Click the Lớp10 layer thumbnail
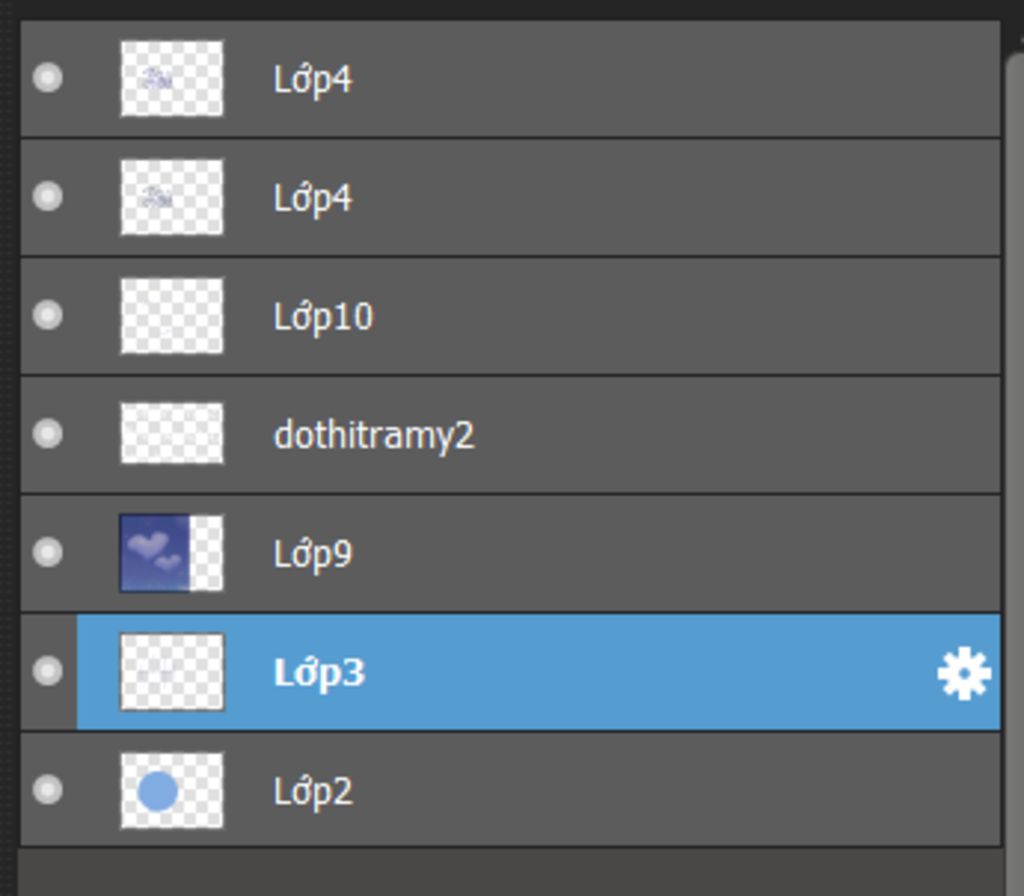The width and height of the screenshot is (1024, 896). [x=172, y=316]
